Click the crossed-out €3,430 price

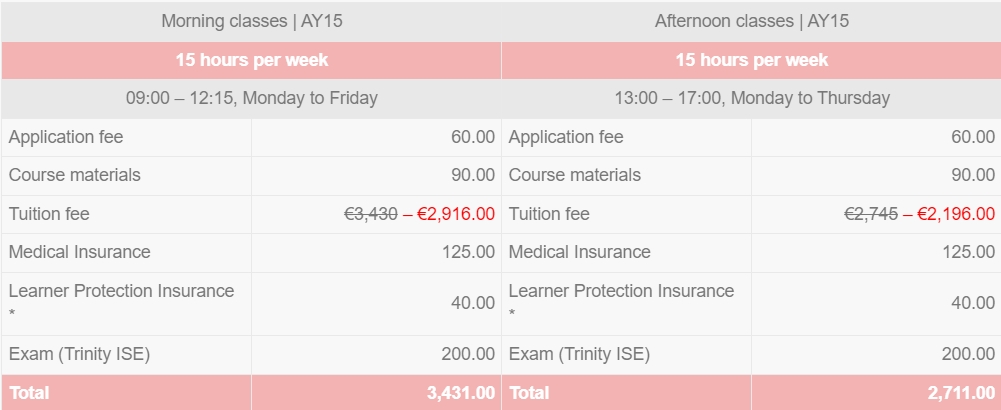click(370, 214)
